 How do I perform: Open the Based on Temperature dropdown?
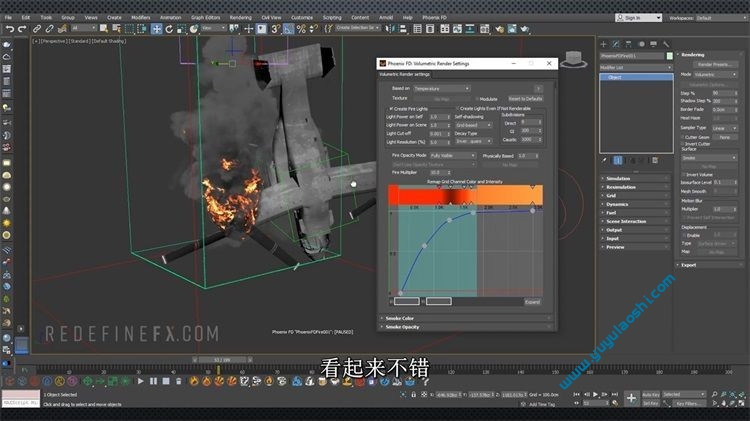point(441,89)
